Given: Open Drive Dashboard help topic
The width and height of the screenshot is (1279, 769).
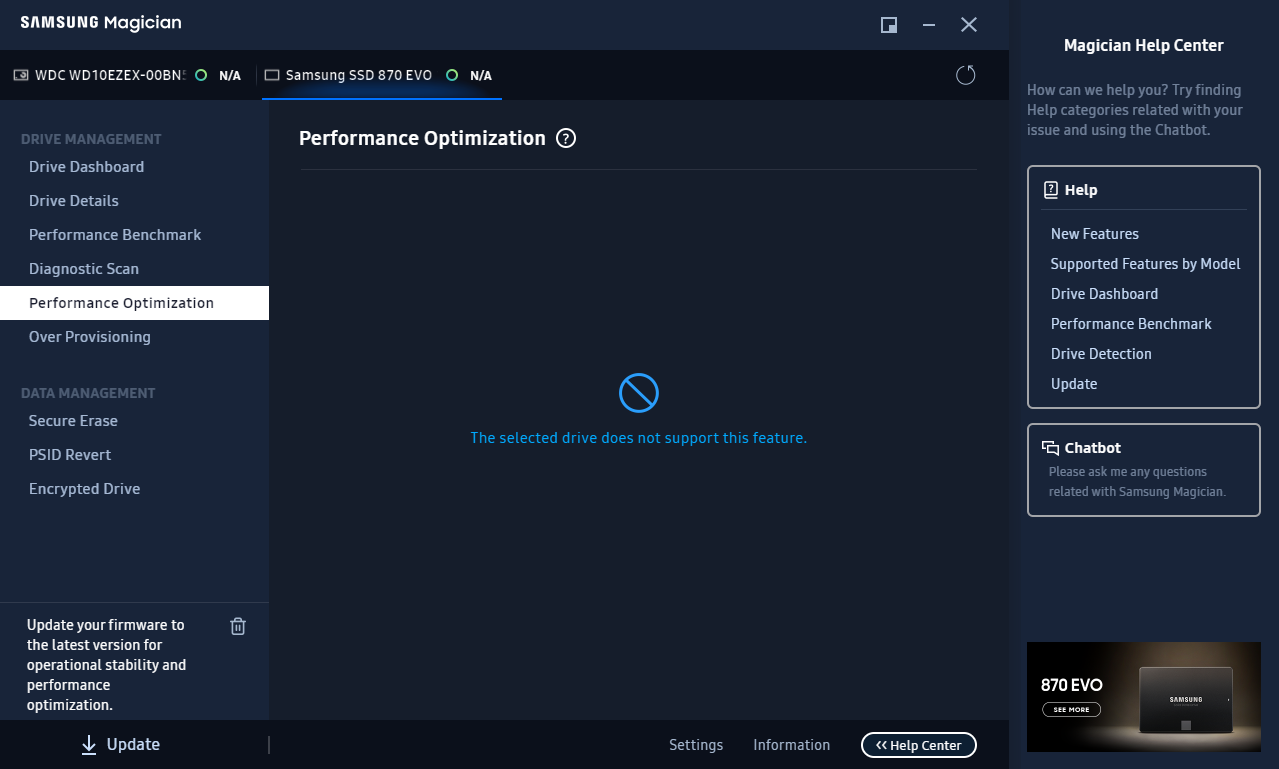Looking at the screenshot, I should point(1104,294).
